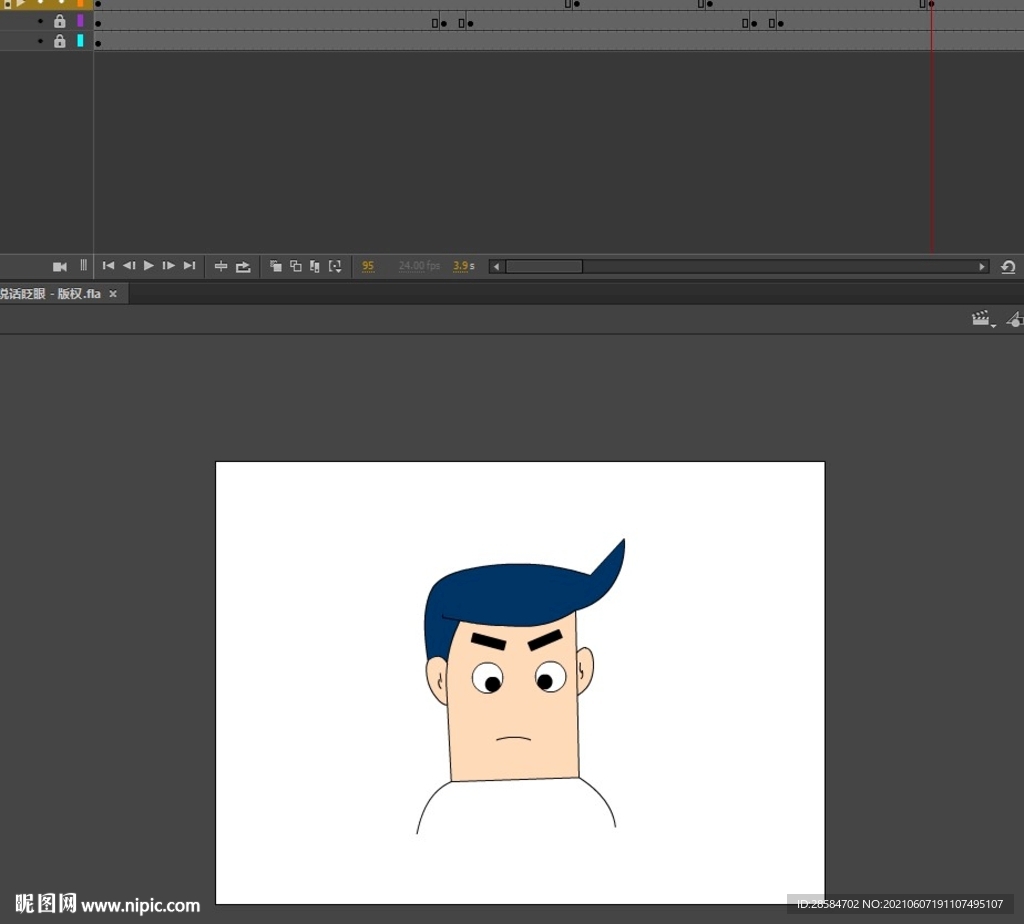
Task: Select the first keyframe of the cyan layer
Action: [x=98, y=44]
